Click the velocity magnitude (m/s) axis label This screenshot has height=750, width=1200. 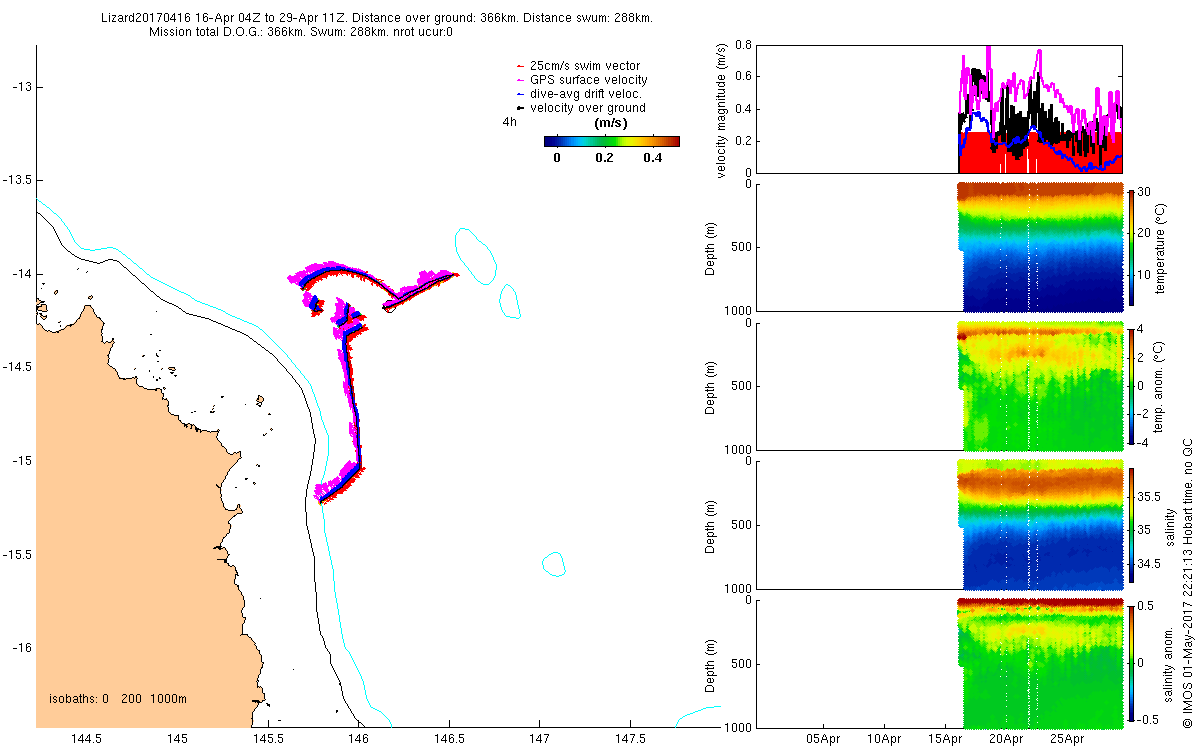pos(721,109)
